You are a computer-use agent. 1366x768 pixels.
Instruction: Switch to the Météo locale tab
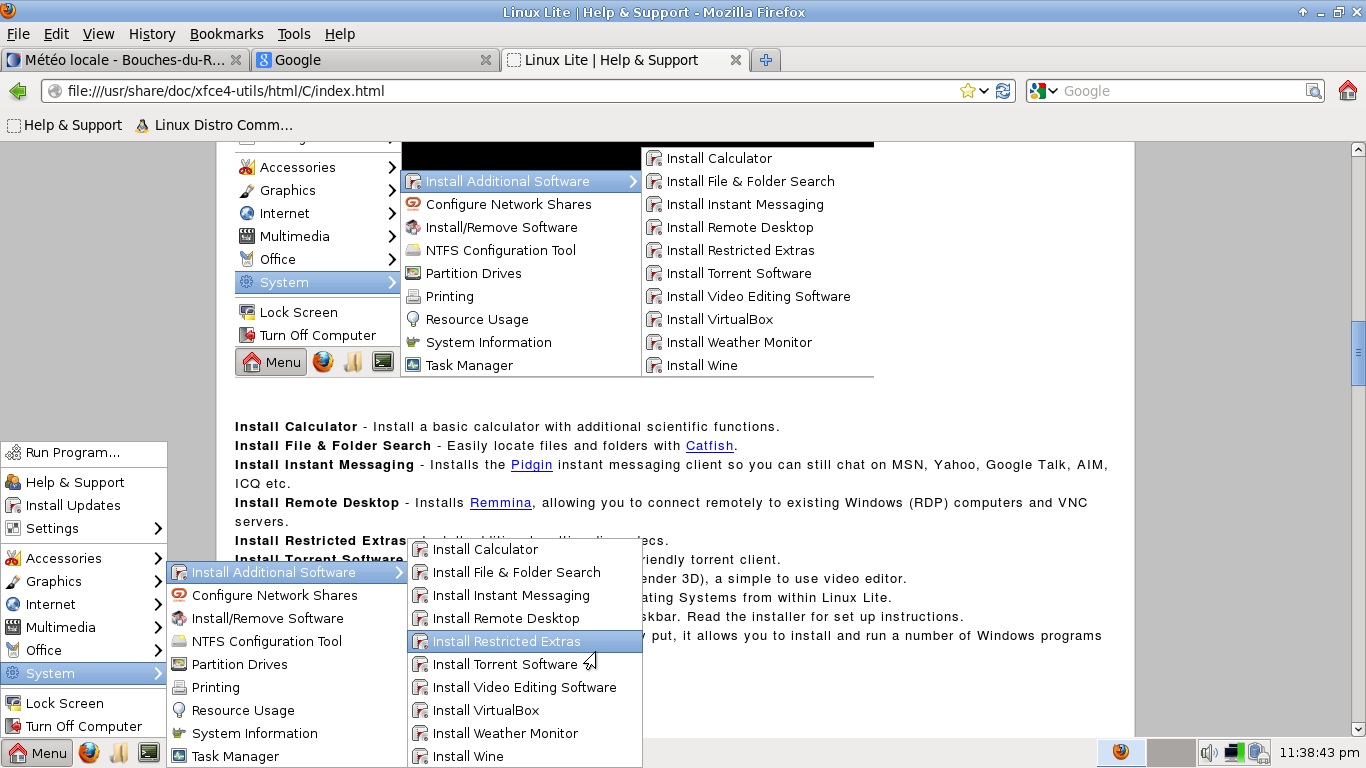[x=124, y=60]
